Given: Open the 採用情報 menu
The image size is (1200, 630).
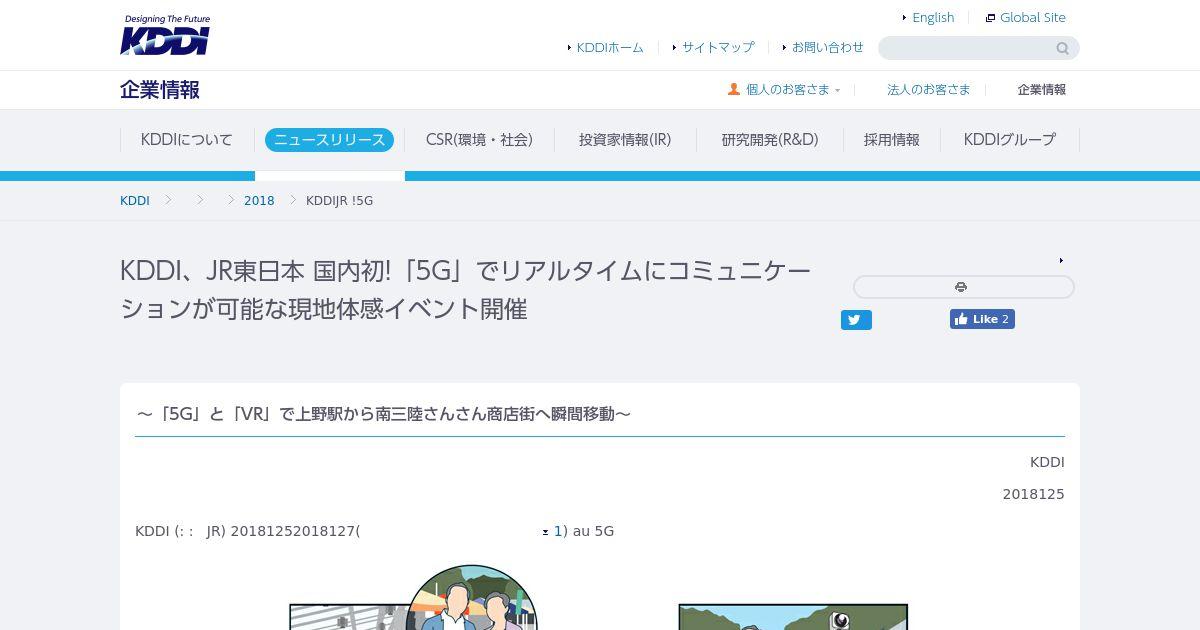Looking at the screenshot, I should 892,140.
